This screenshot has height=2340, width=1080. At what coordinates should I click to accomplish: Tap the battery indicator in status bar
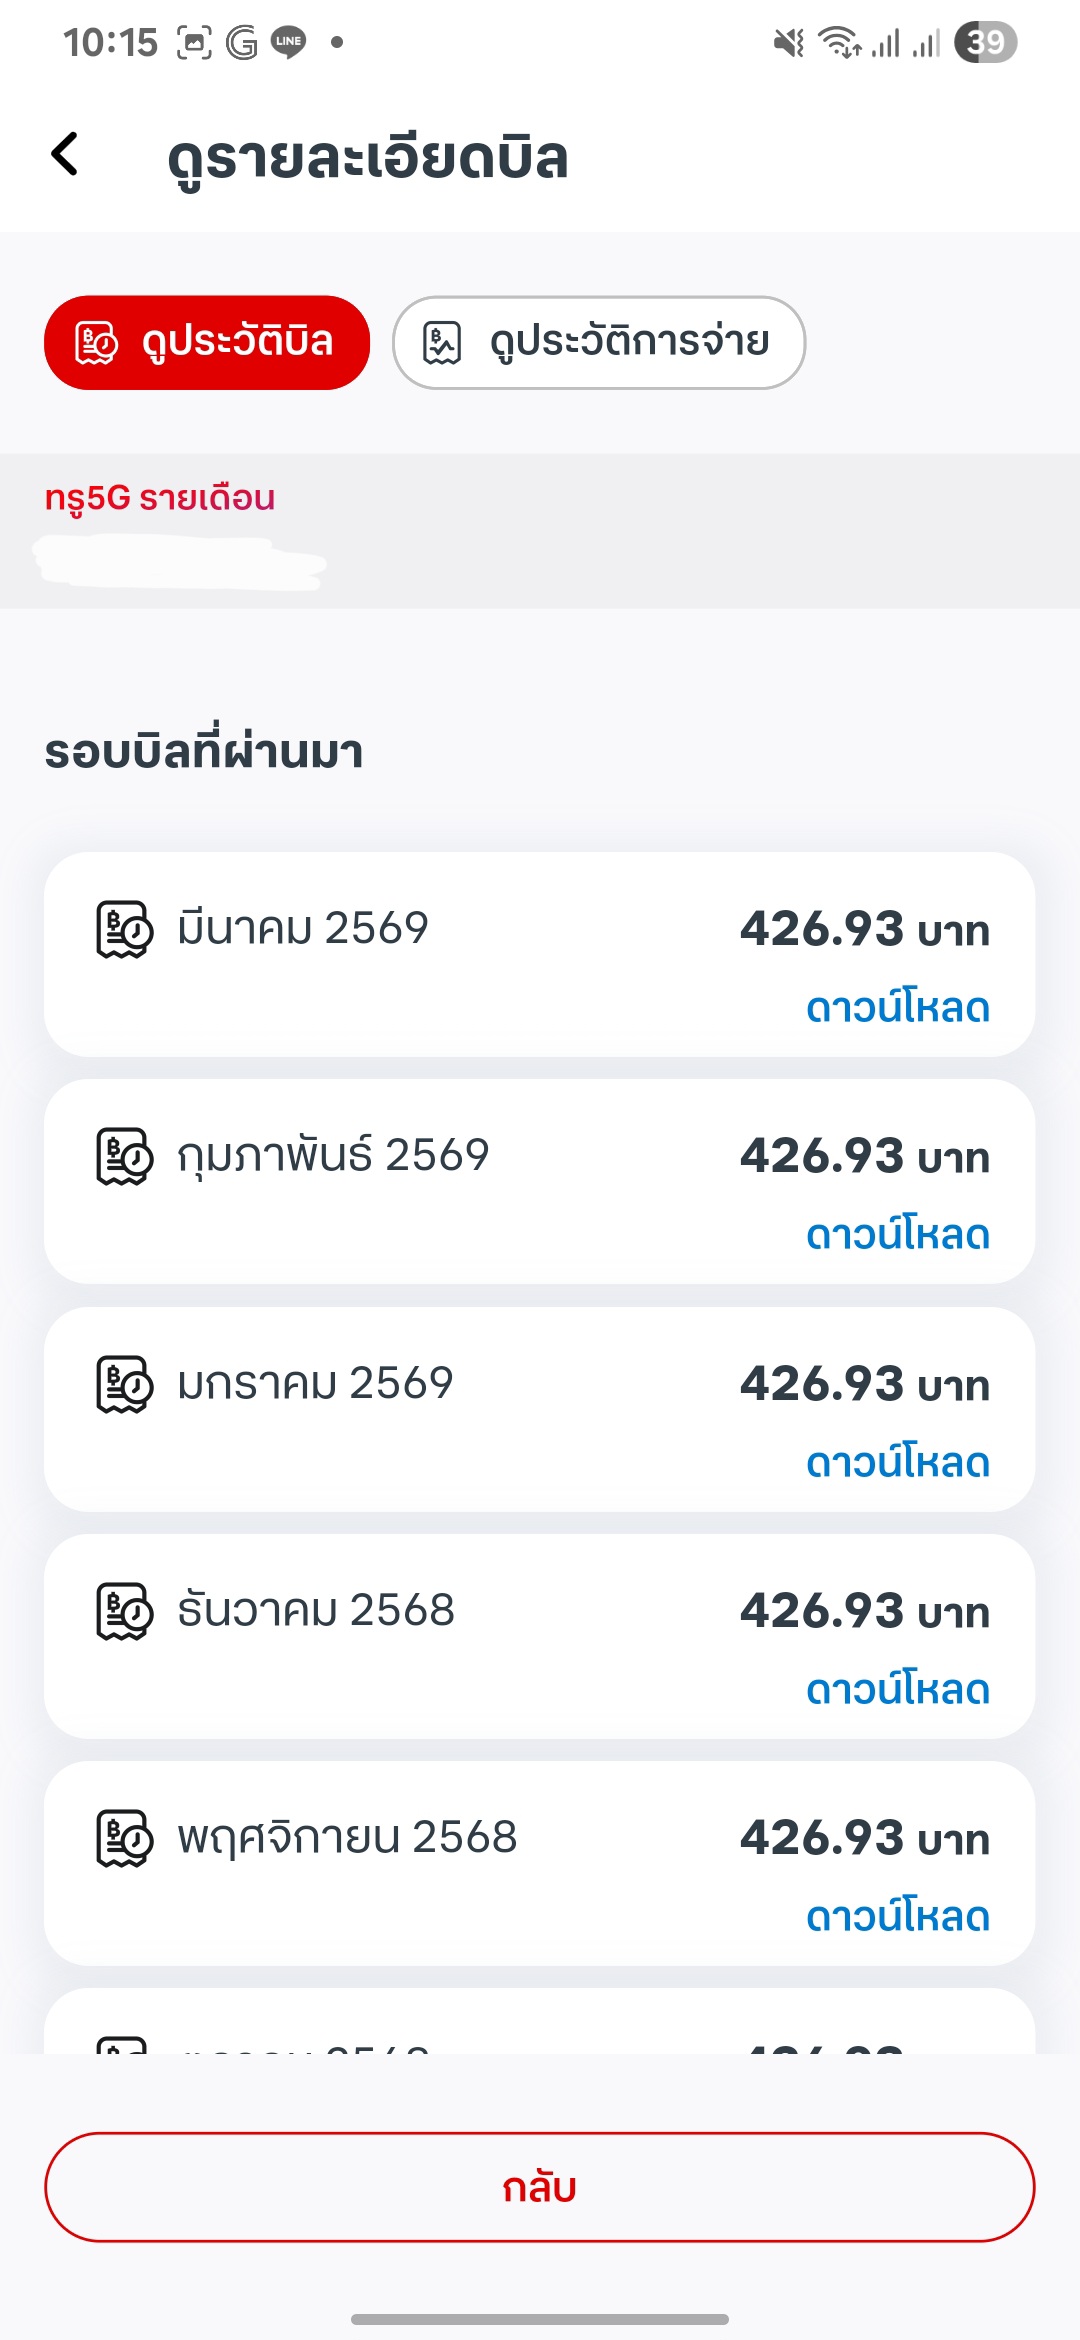[x=985, y=42]
